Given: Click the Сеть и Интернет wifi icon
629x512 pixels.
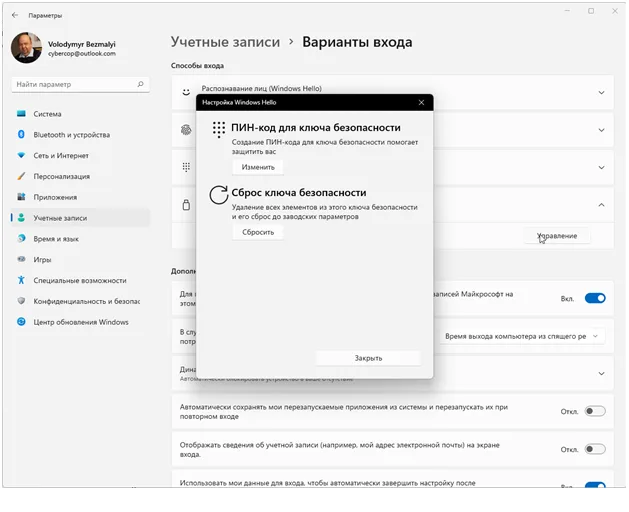Looking at the screenshot, I should [21, 155].
